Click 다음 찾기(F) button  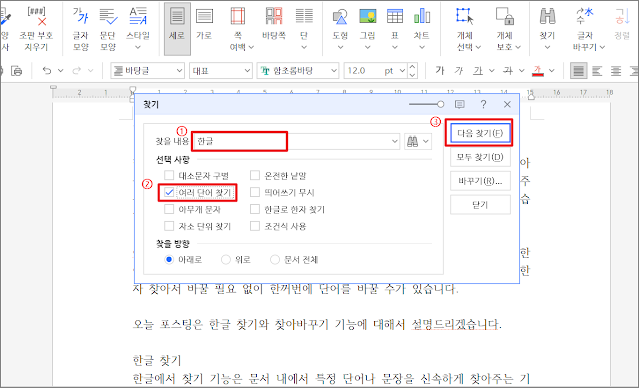coord(480,133)
